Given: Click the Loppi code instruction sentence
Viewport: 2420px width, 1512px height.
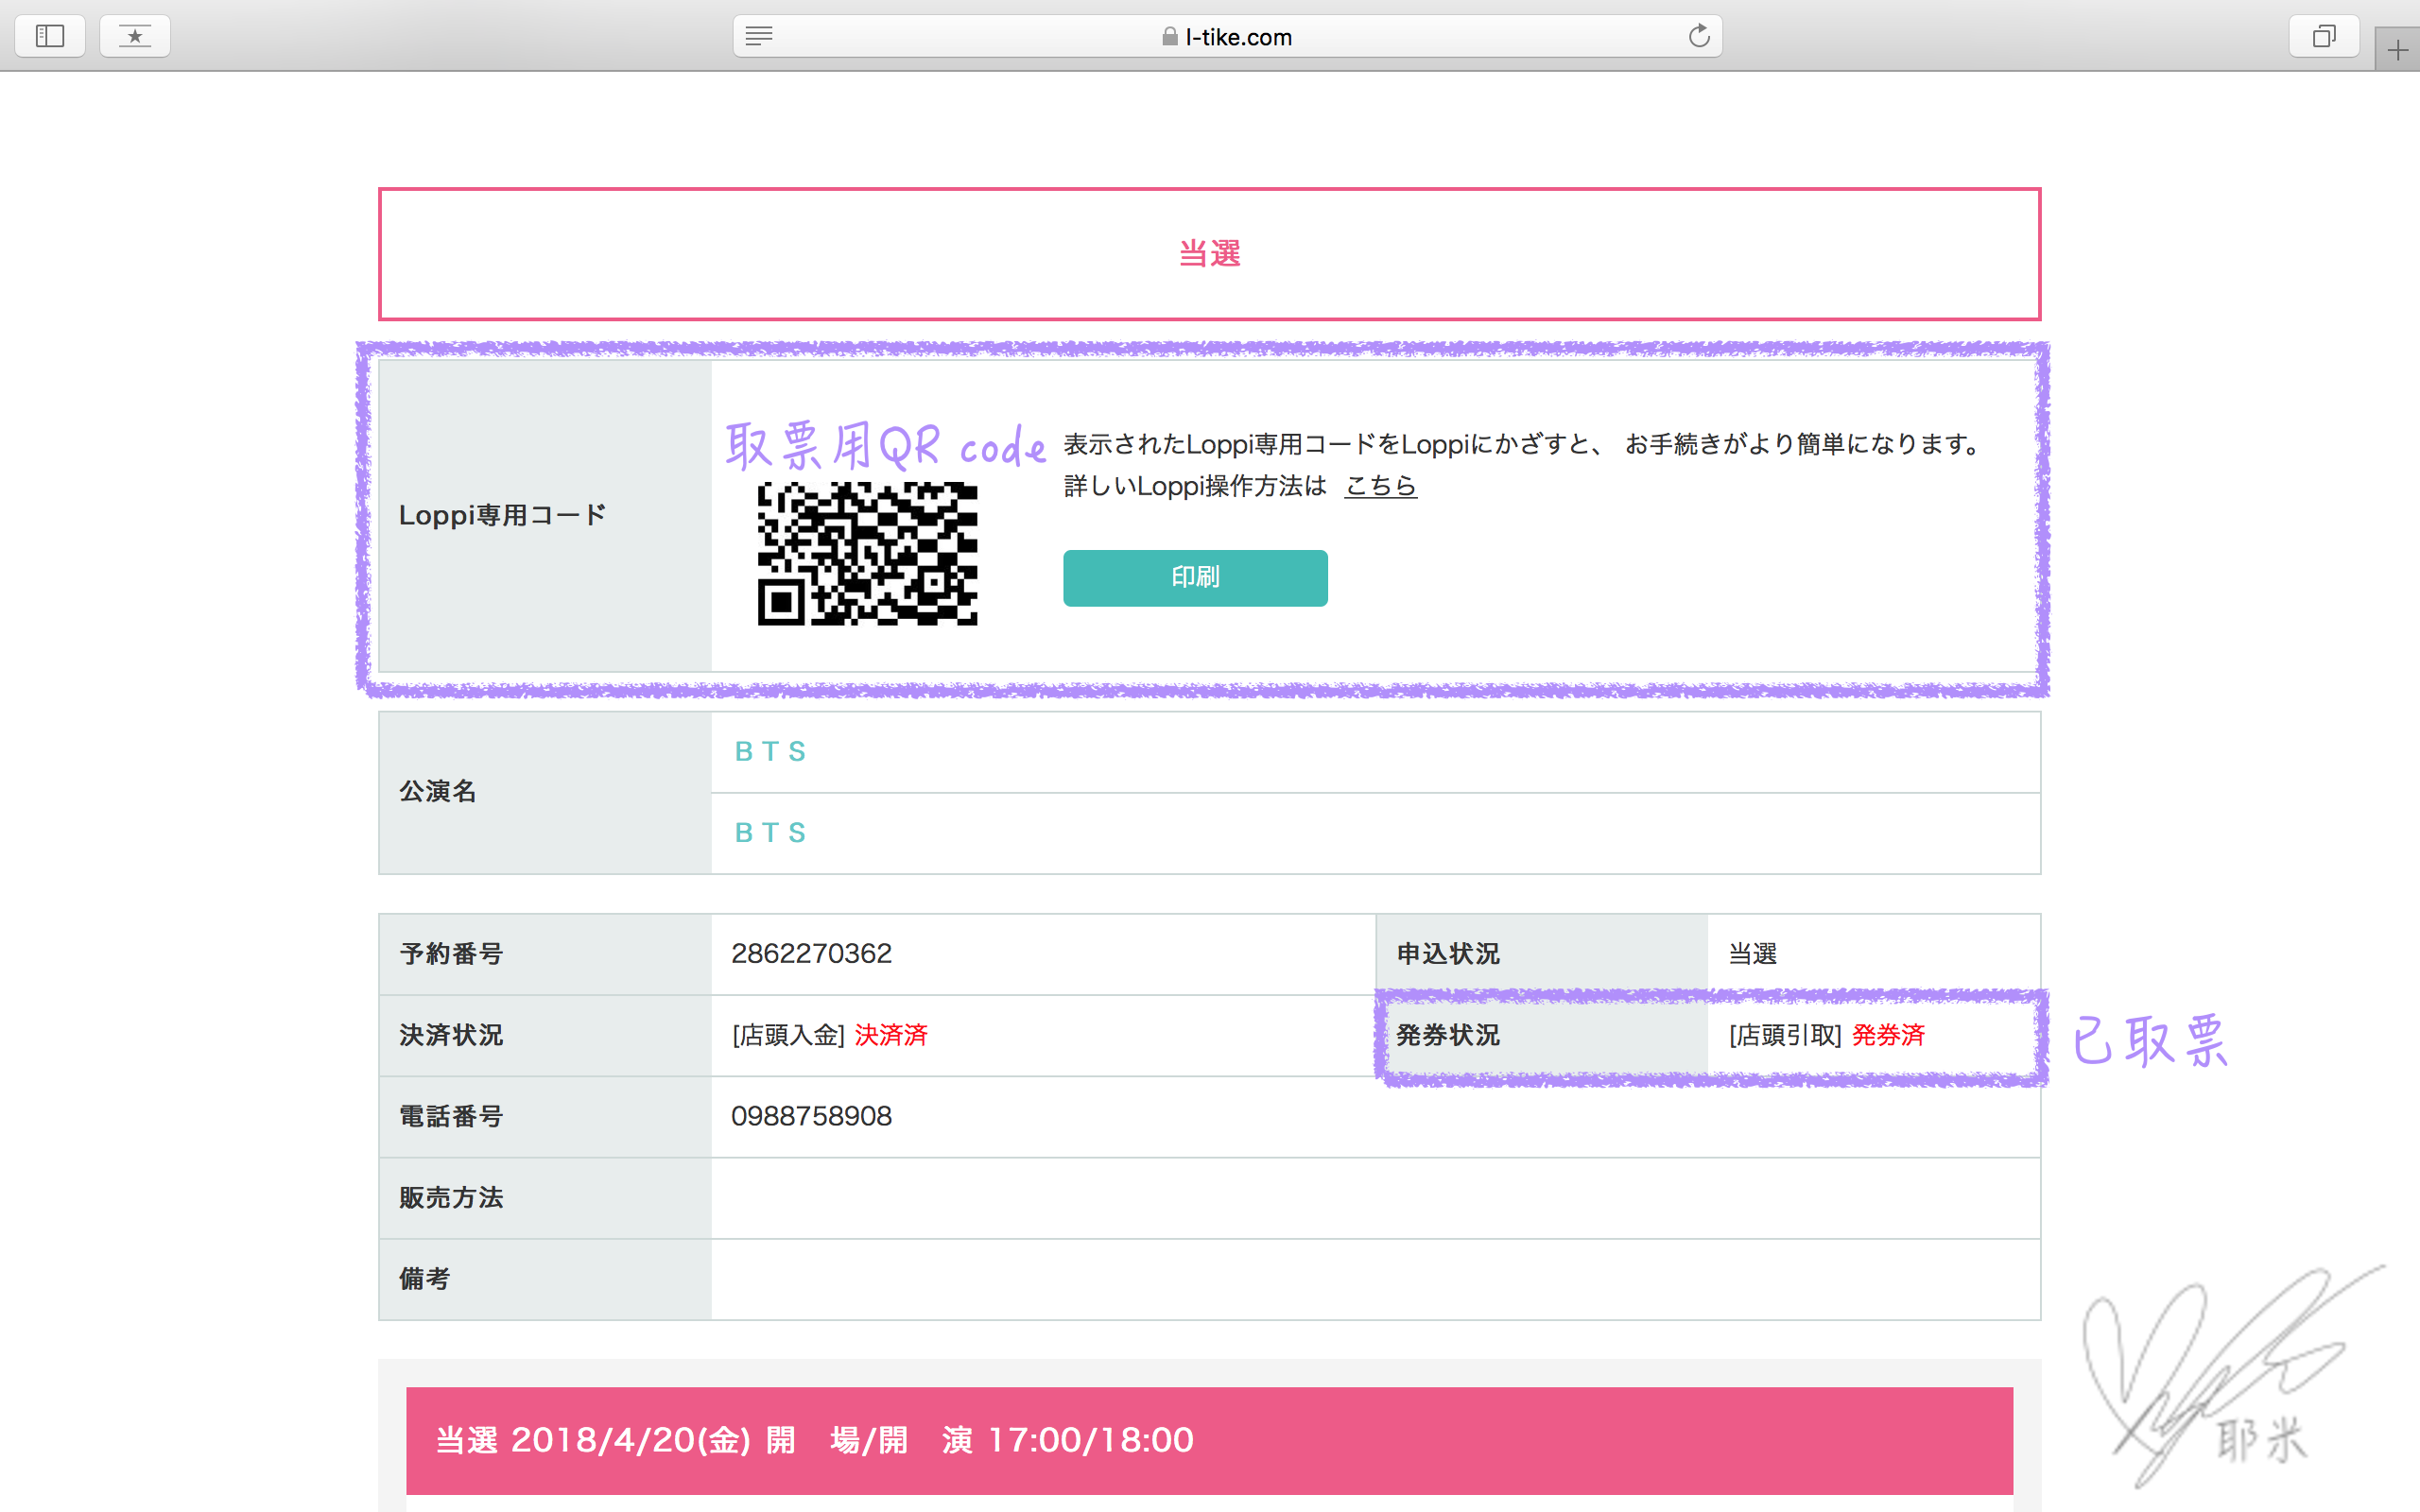Looking at the screenshot, I should tap(1523, 444).
